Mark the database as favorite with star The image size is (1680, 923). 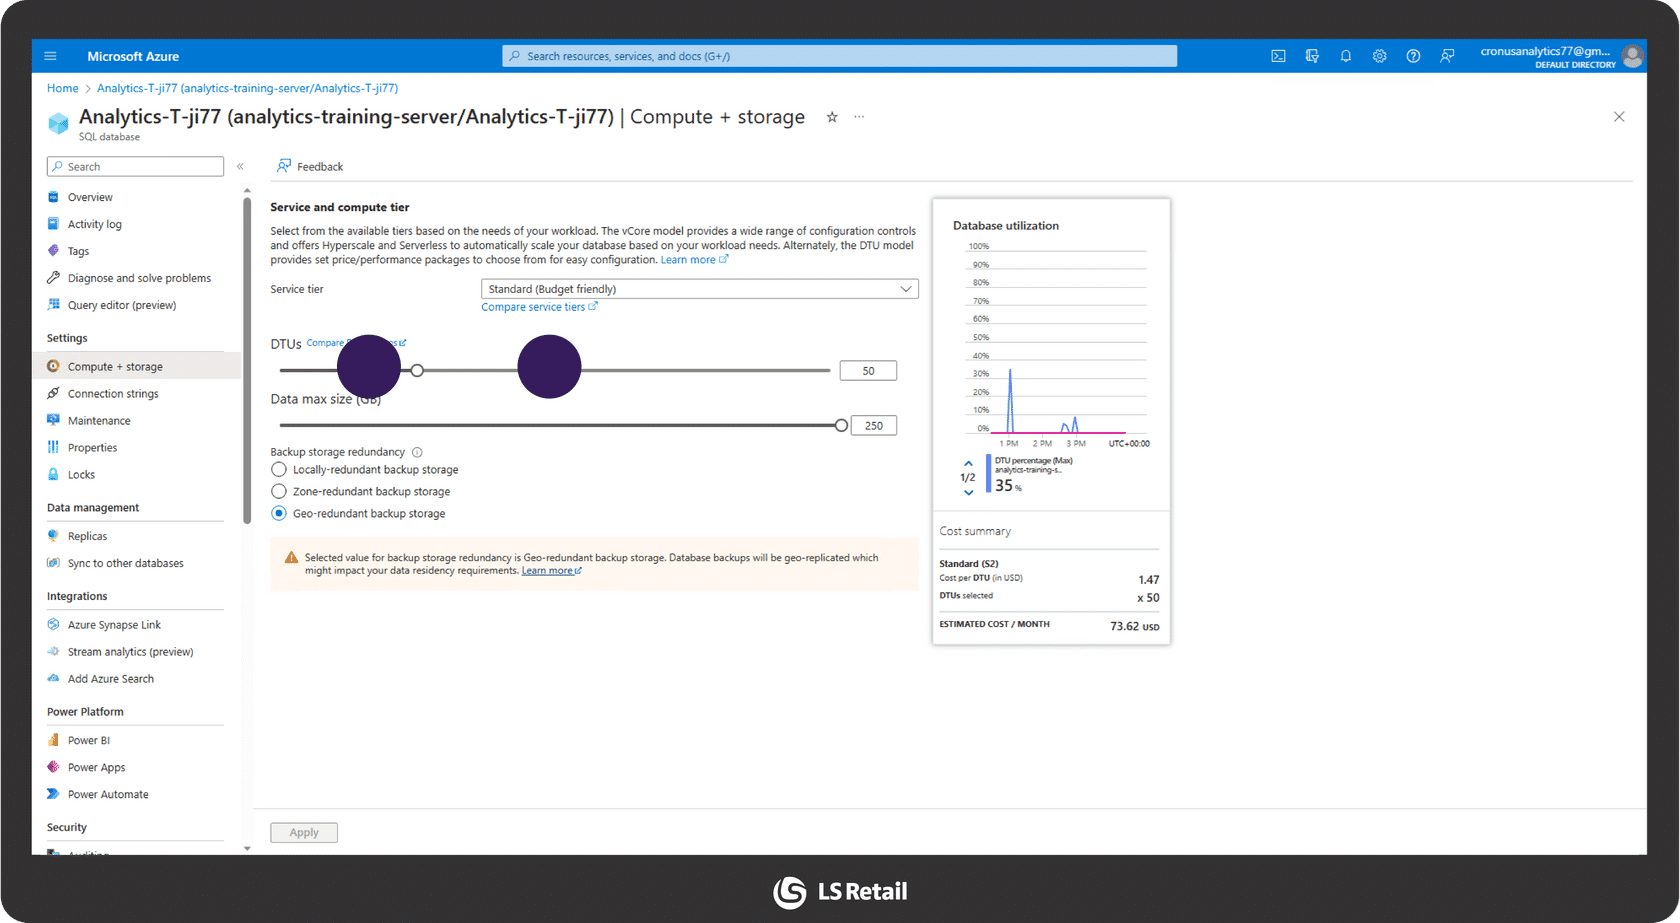(832, 117)
